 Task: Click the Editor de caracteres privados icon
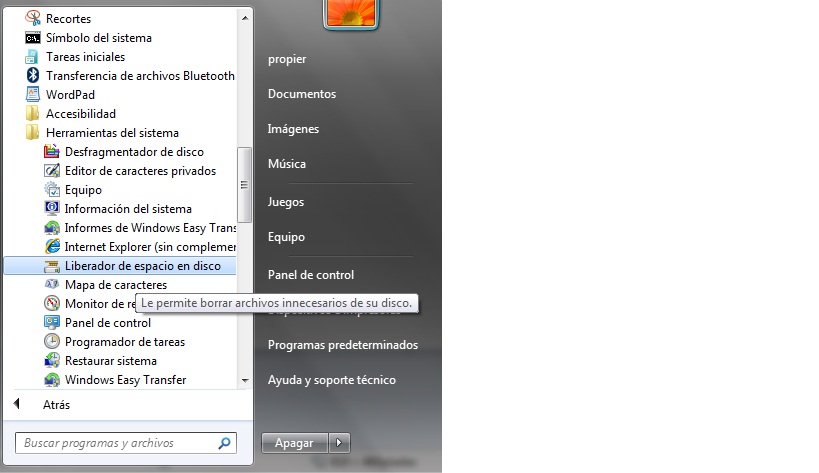pyautogui.click(x=52, y=171)
